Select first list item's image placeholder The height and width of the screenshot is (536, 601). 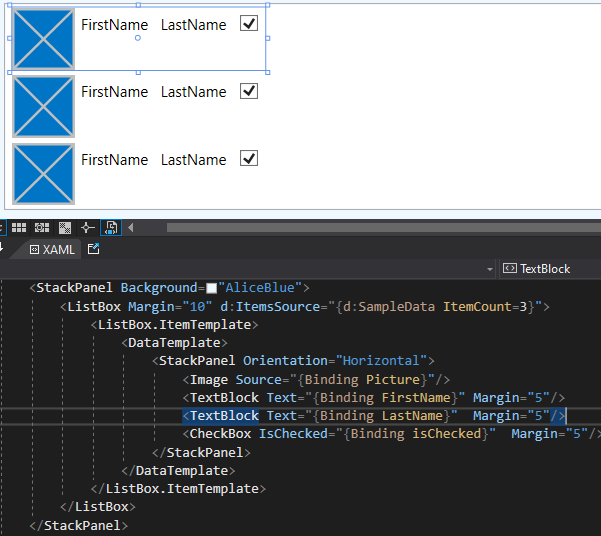tap(43, 39)
